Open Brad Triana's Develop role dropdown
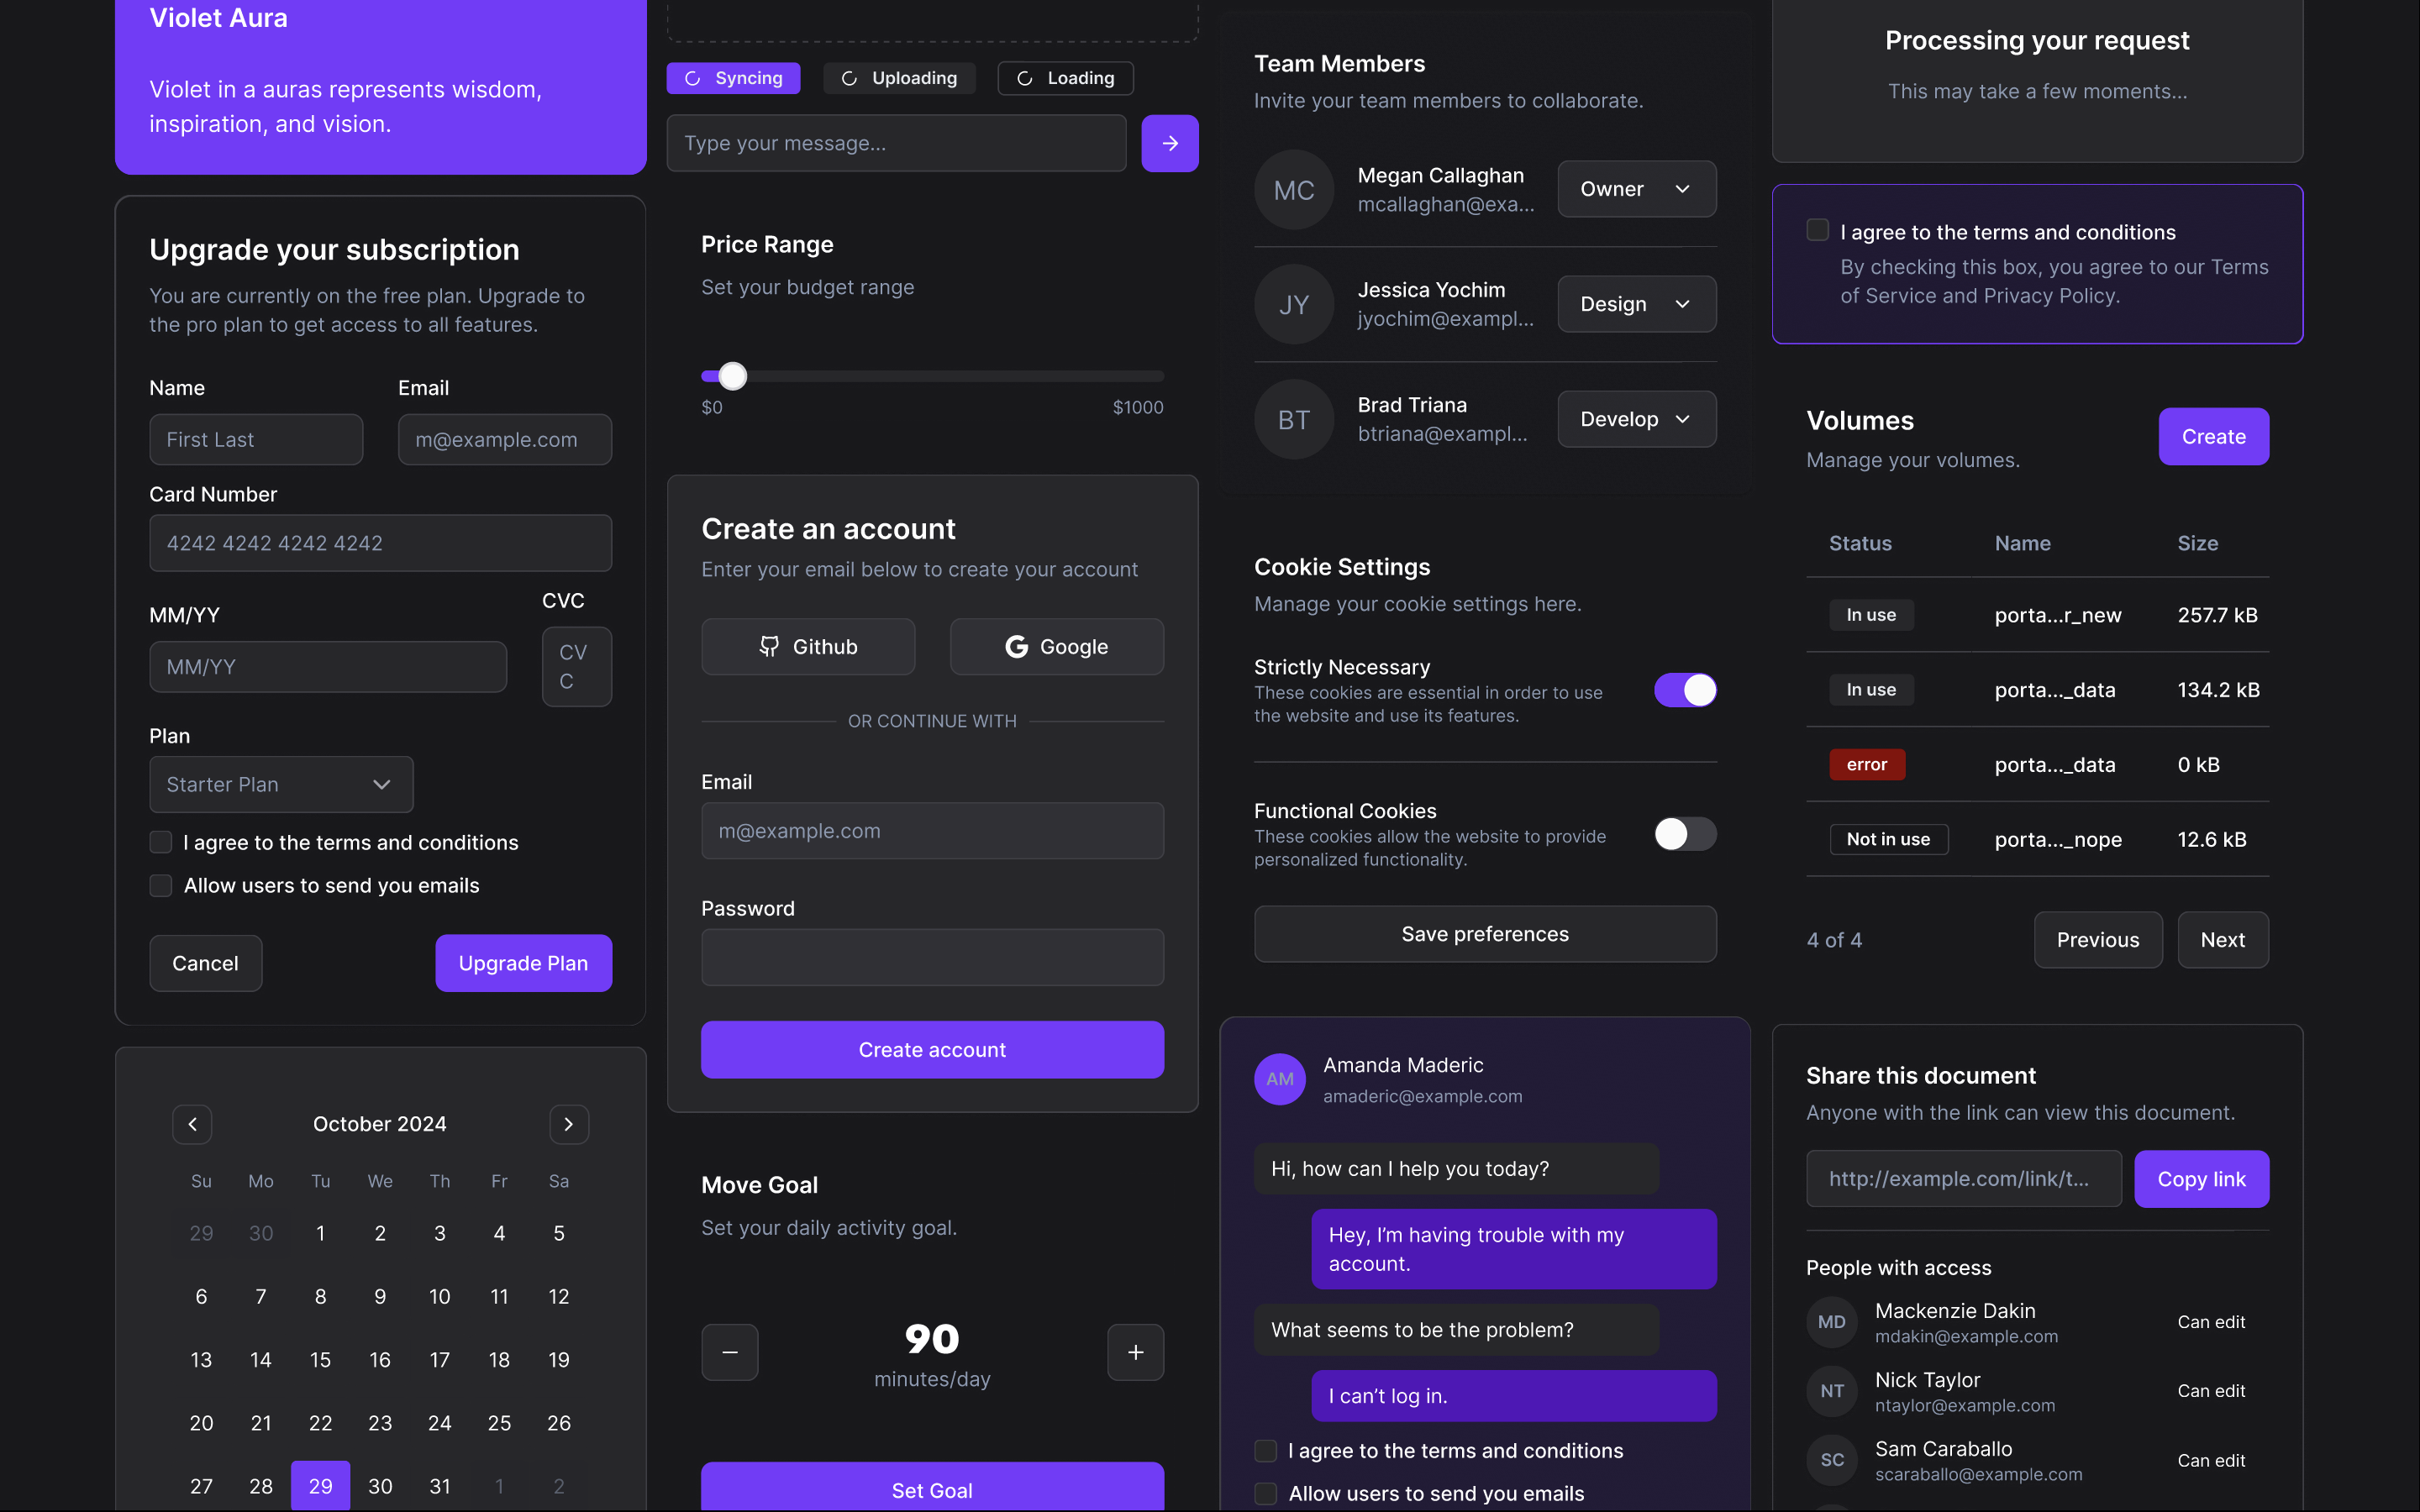 [1636, 419]
